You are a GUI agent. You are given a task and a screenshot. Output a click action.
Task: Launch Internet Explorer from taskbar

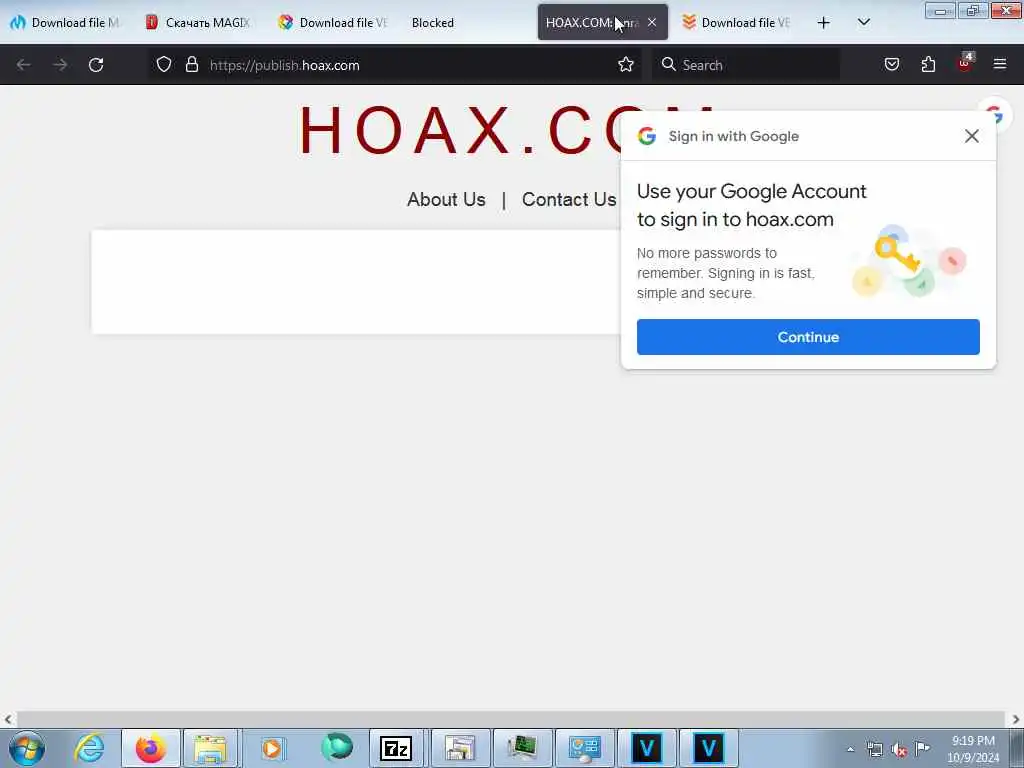coord(89,748)
